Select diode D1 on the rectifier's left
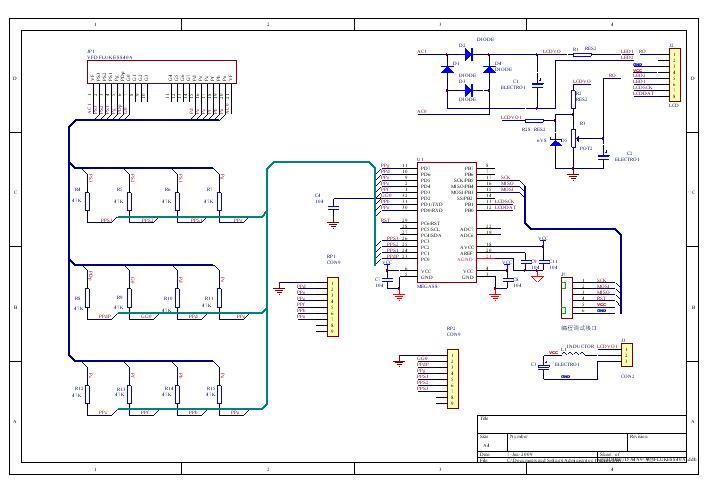 447,69
